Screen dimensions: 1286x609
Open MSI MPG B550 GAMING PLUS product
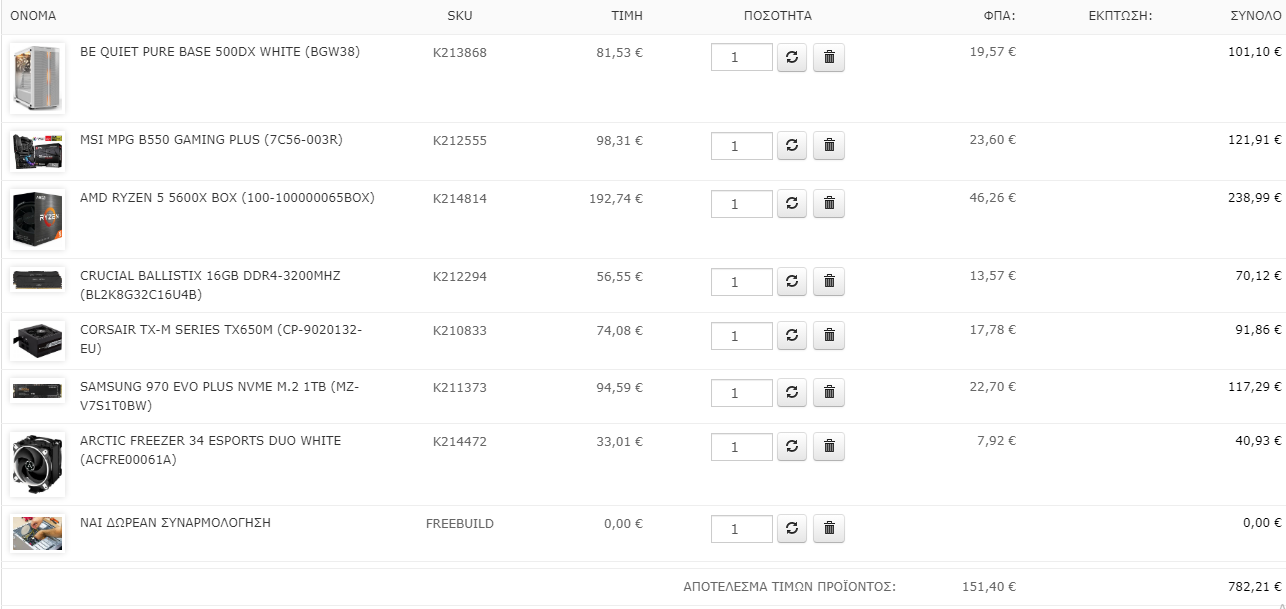[211, 140]
